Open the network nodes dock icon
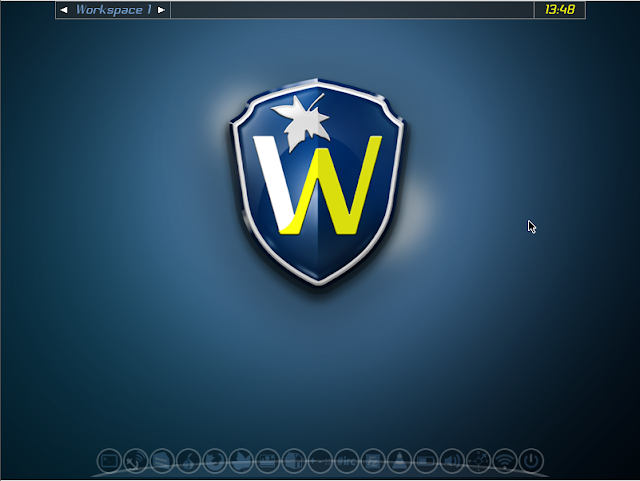 [x=478, y=461]
